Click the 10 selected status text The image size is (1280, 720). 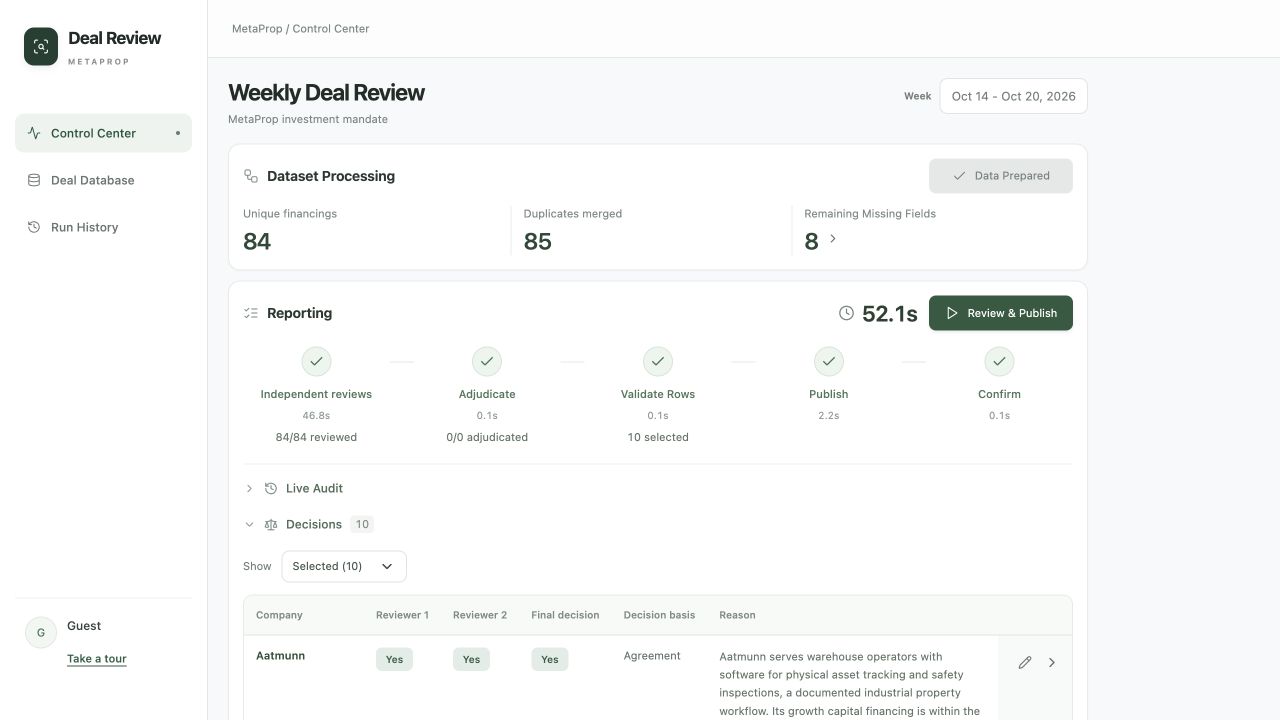pos(658,437)
